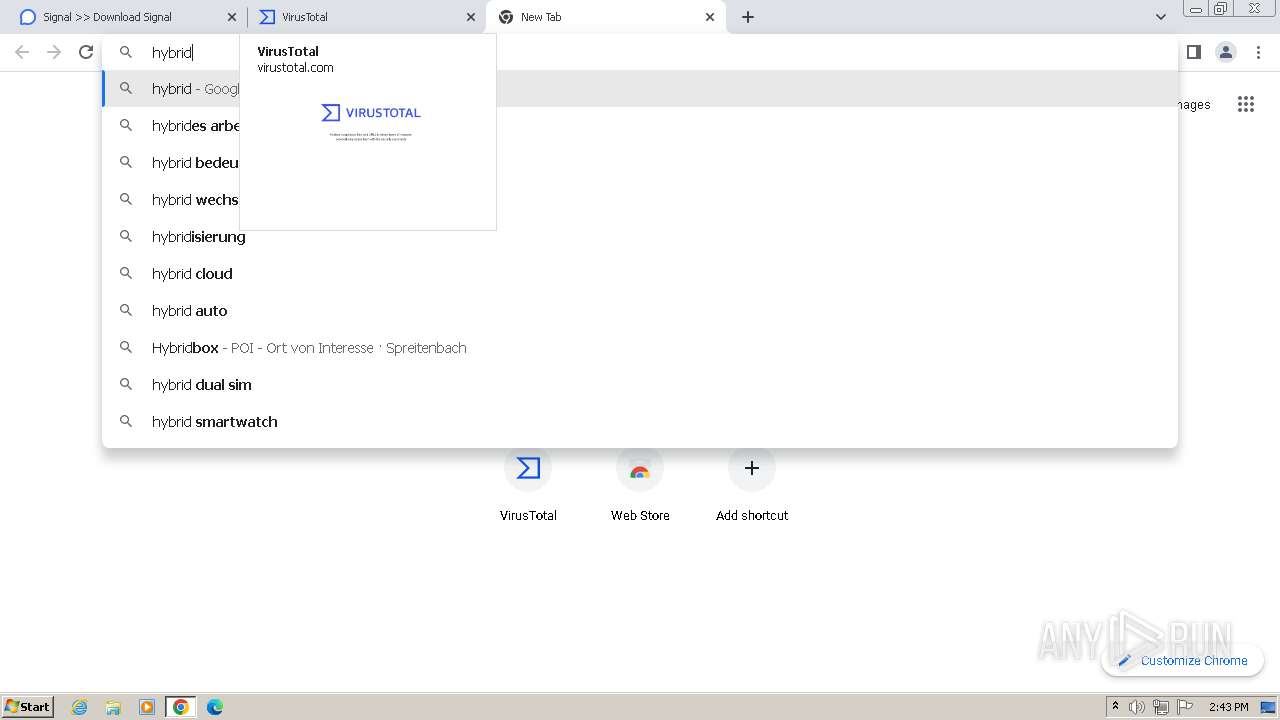Viewport: 1280px width, 720px height.
Task: Open the tab search dropdown
Action: [1160, 17]
